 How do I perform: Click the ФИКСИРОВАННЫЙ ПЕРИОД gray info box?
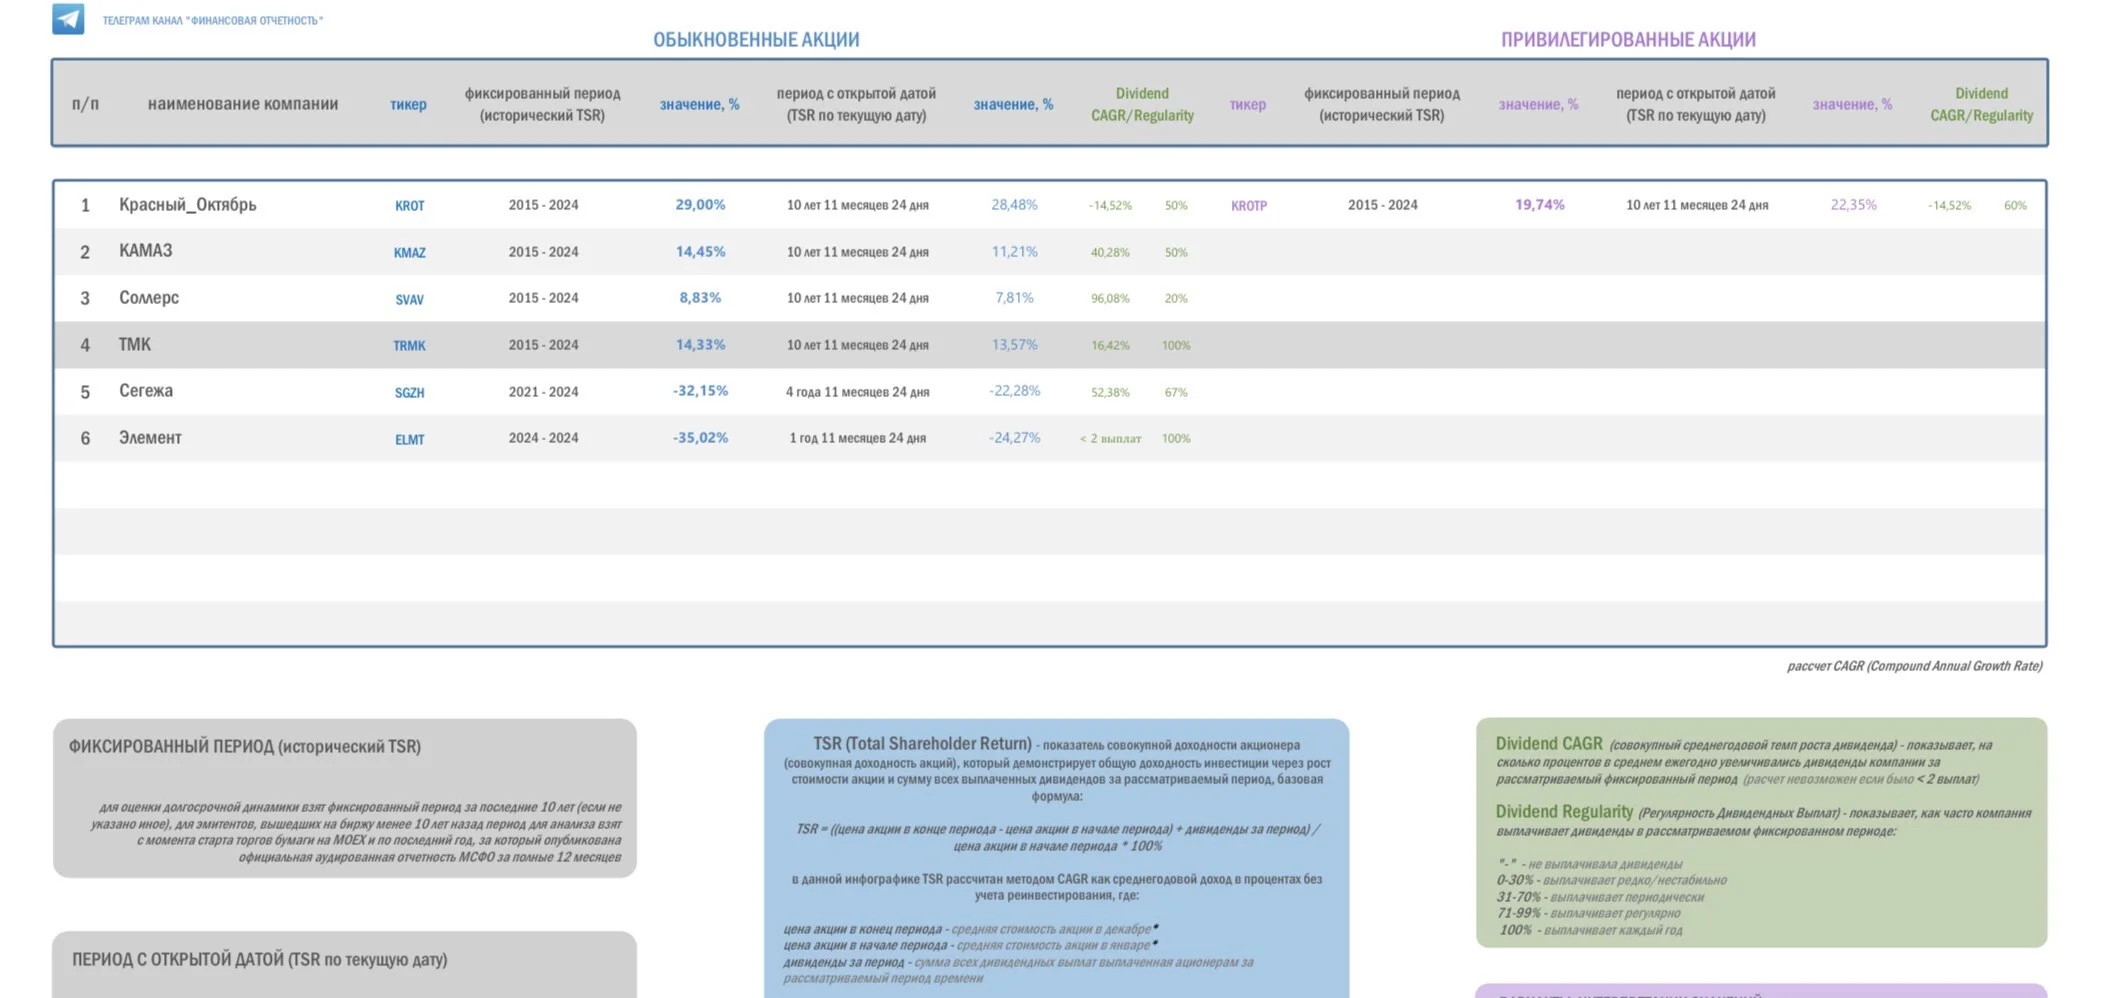(x=344, y=798)
